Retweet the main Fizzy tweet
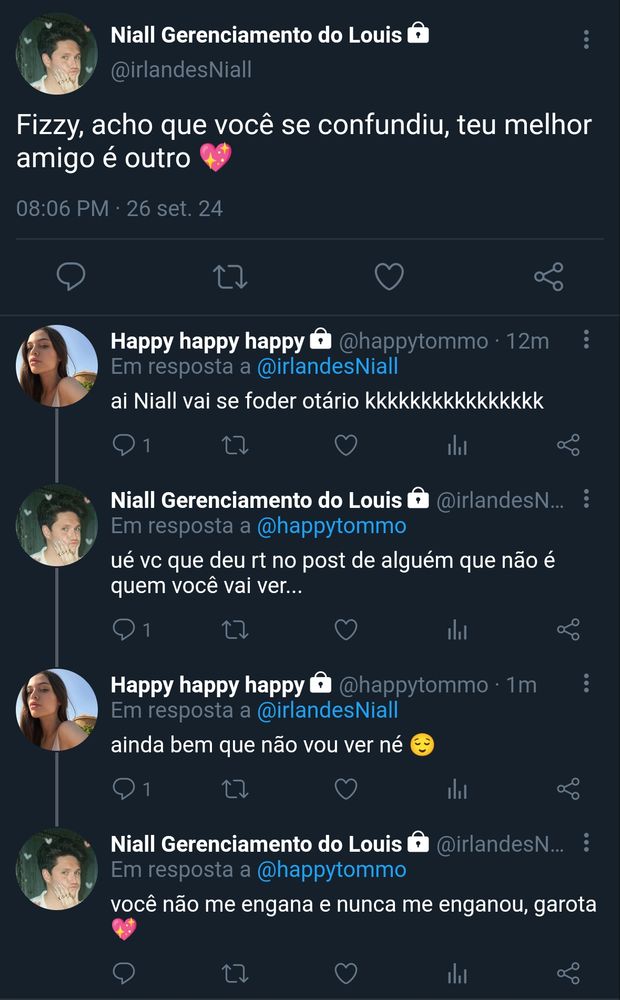This screenshot has width=620, height=1000. [x=230, y=276]
